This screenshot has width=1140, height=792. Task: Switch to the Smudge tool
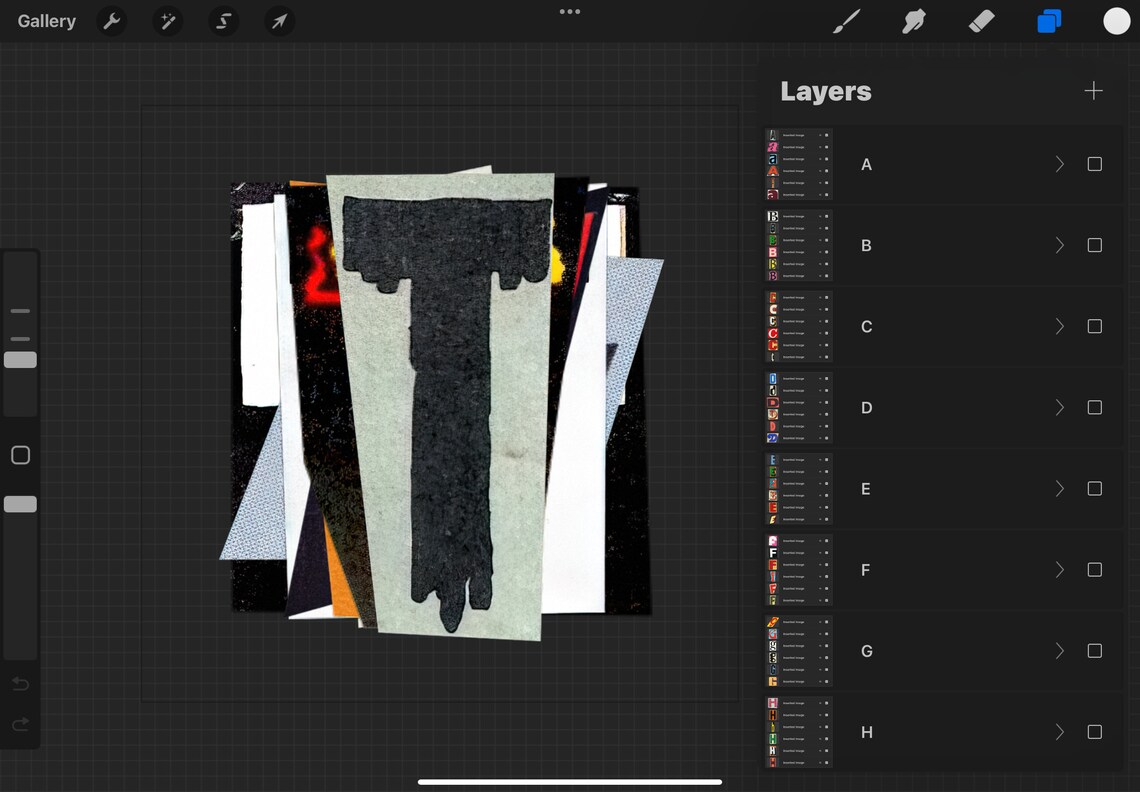(x=913, y=21)
